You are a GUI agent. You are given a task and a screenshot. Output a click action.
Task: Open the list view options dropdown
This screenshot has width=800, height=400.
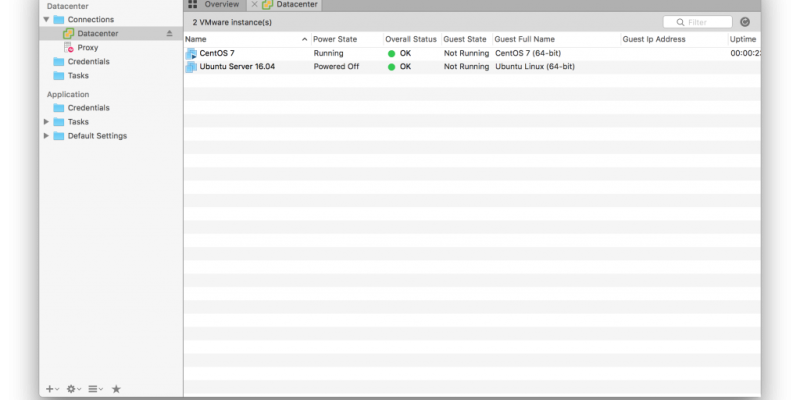tap(95, 388)
